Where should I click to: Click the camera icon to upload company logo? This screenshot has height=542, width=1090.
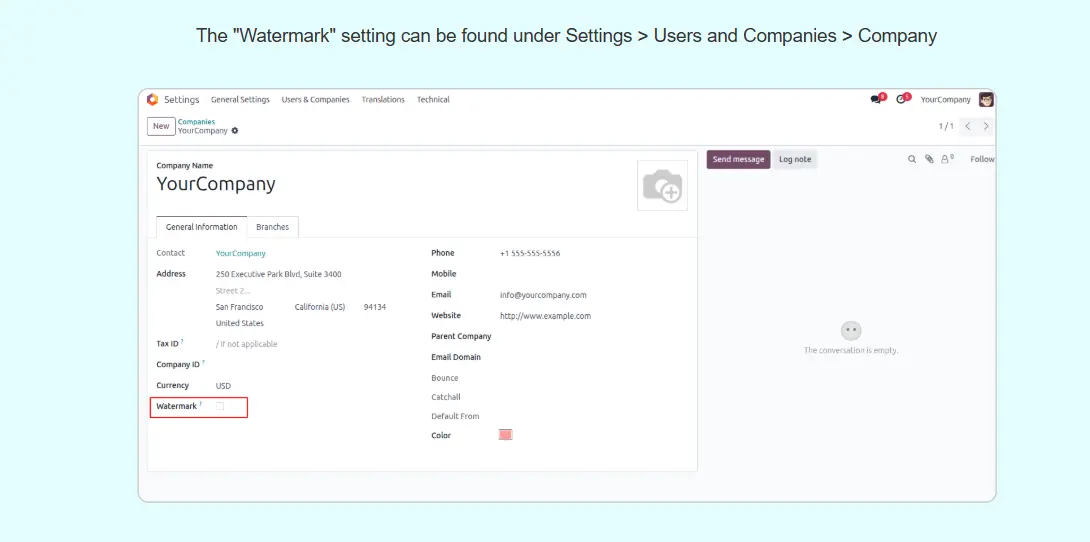tap(662, 186)
